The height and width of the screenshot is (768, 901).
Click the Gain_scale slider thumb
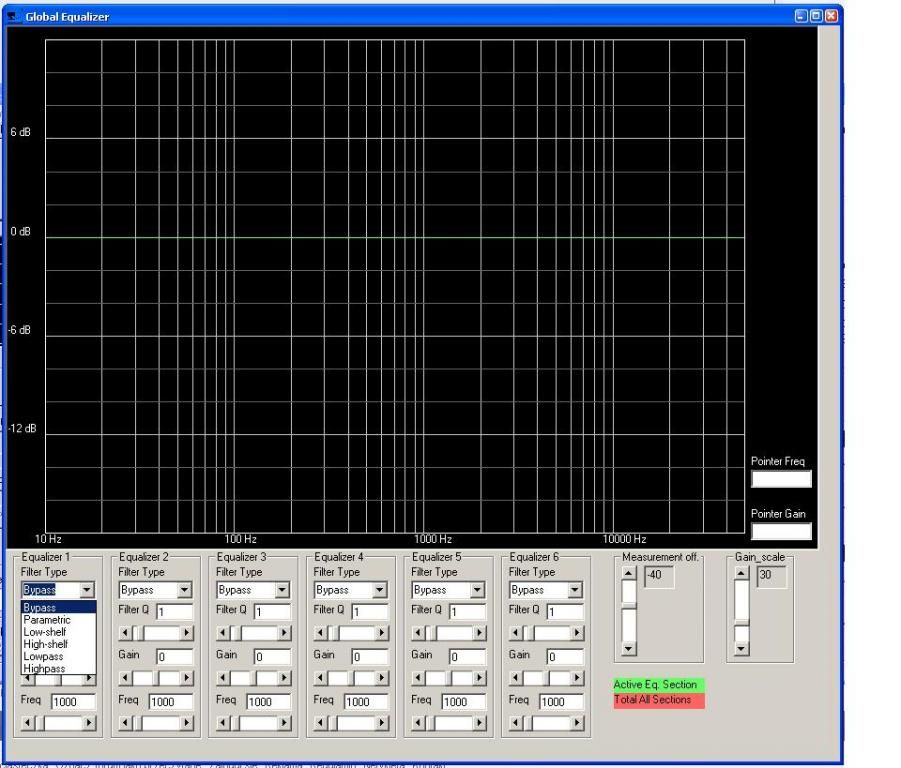pos(742,623)
